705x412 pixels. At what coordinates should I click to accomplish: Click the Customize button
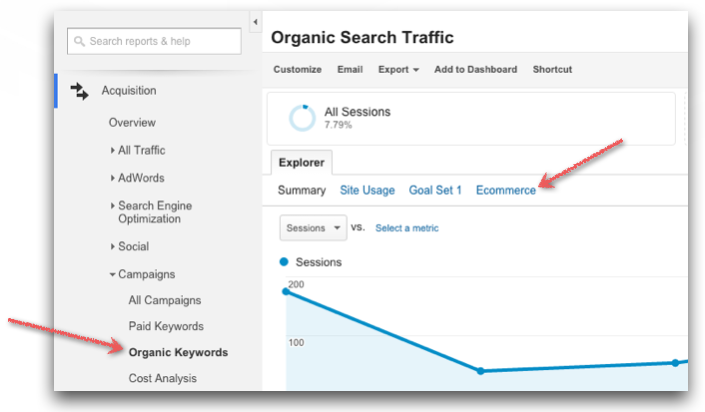[297, 69]
